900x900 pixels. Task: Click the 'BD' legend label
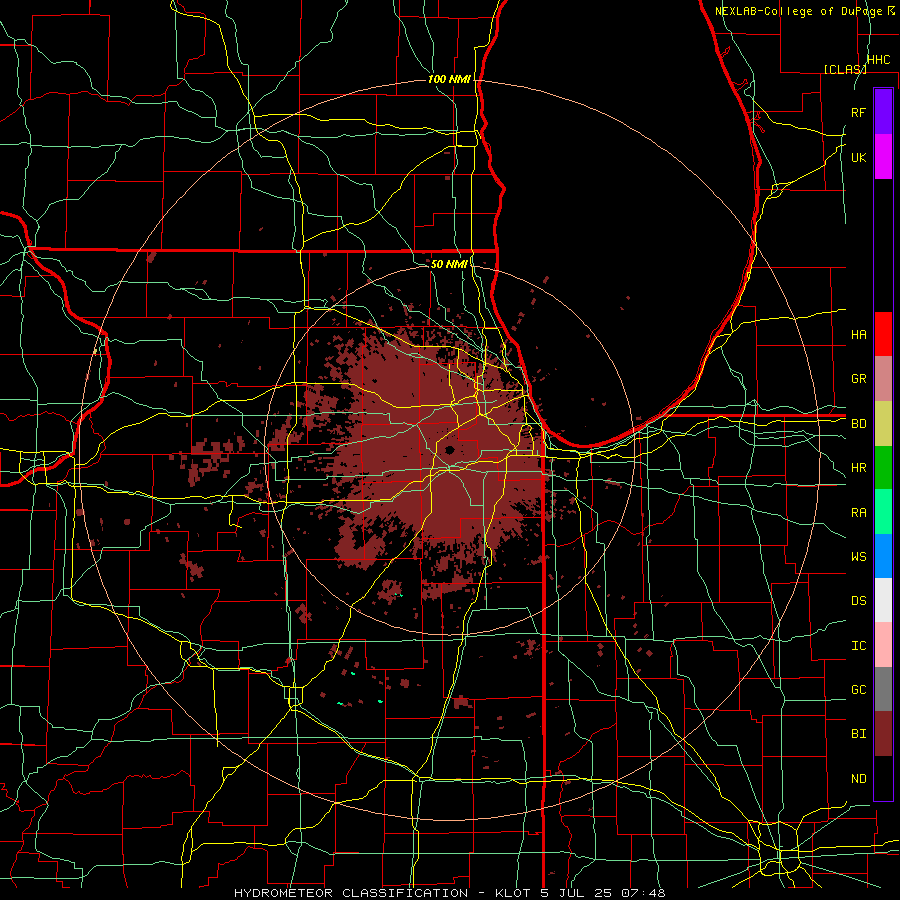tap(858, 424)
